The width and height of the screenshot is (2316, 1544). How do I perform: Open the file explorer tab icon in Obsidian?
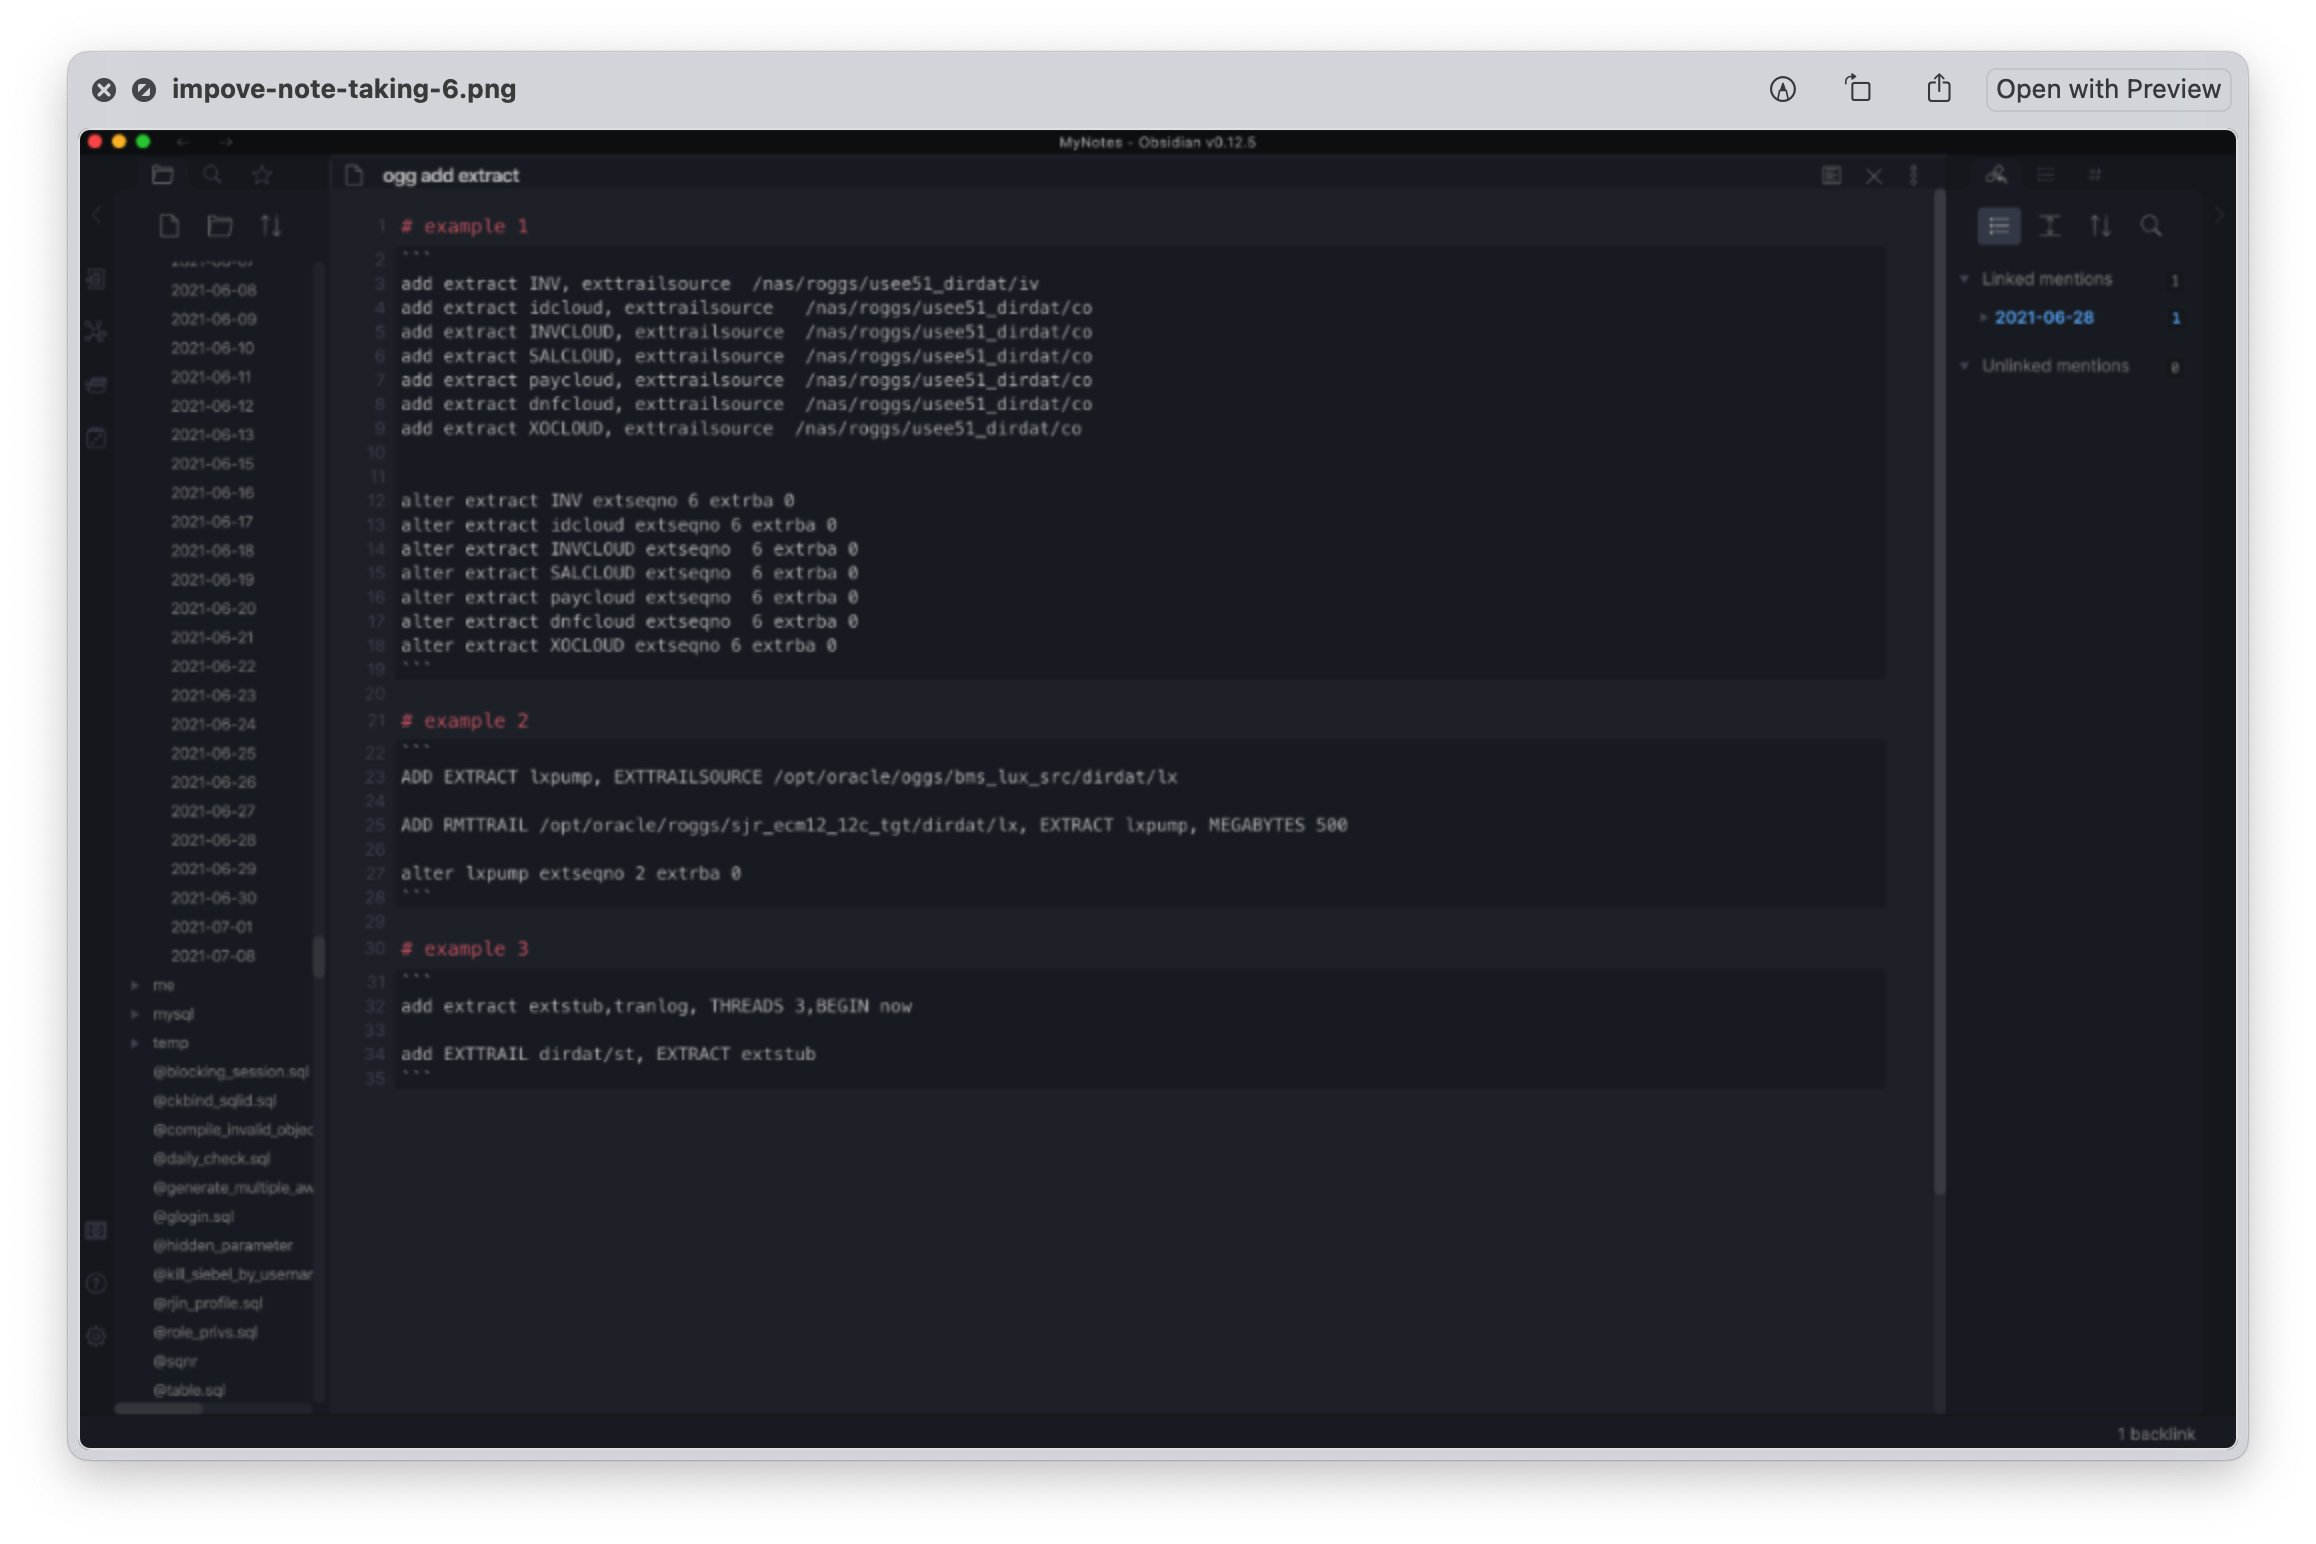point(163,175)
